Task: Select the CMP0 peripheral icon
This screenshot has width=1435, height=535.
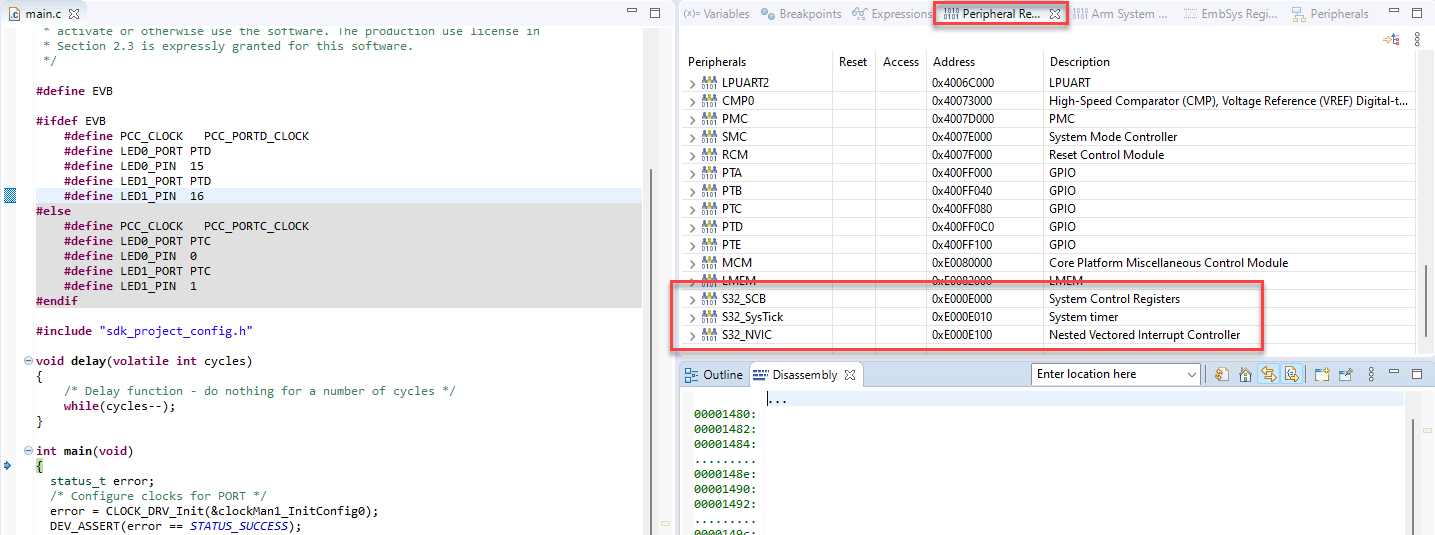Action: tap(710, 101)
